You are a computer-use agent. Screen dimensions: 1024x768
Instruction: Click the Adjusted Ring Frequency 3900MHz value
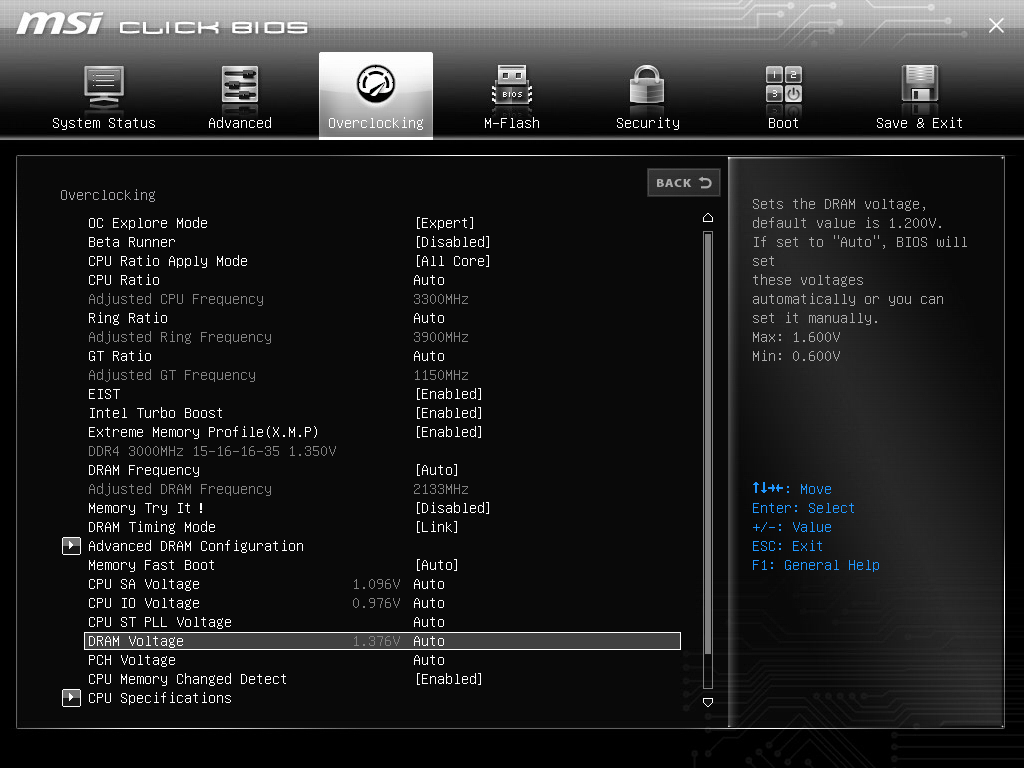pos(441,337)
